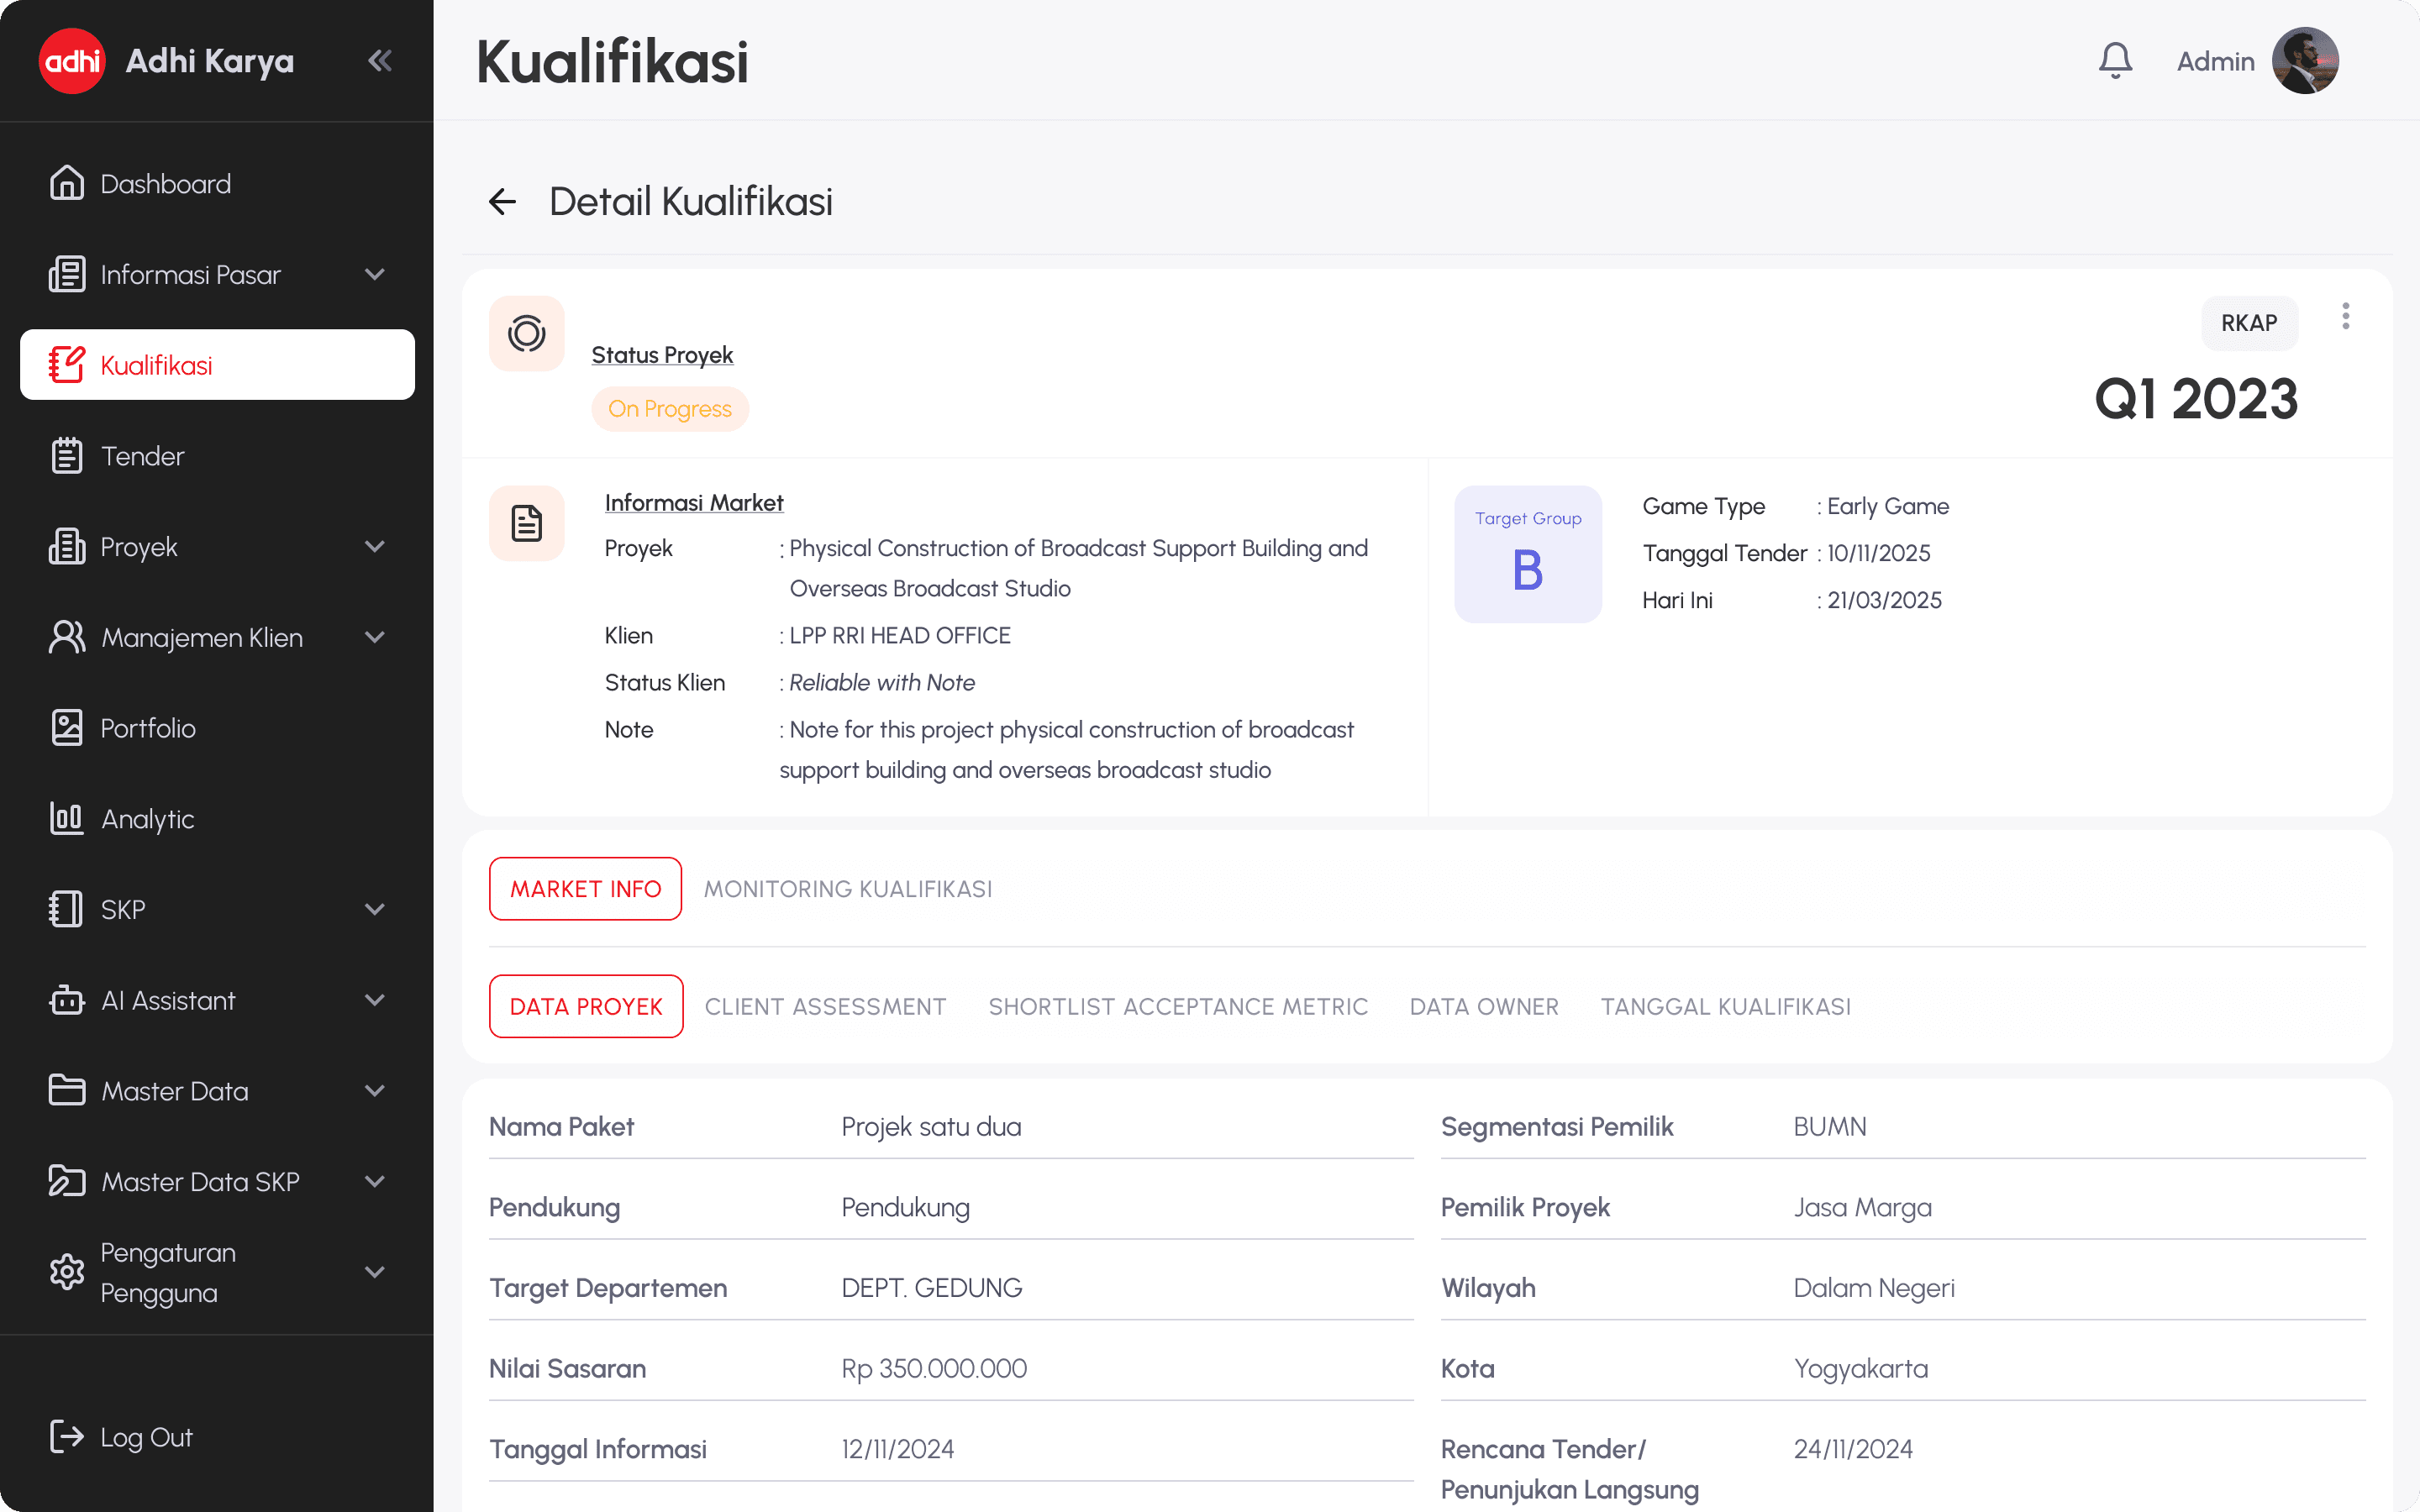Image resolution: width=2420 pixels, height=1512 pixels.
Task: Expand the Pengaturan Pengguna menu chevron
Action: pos(375,1272)
